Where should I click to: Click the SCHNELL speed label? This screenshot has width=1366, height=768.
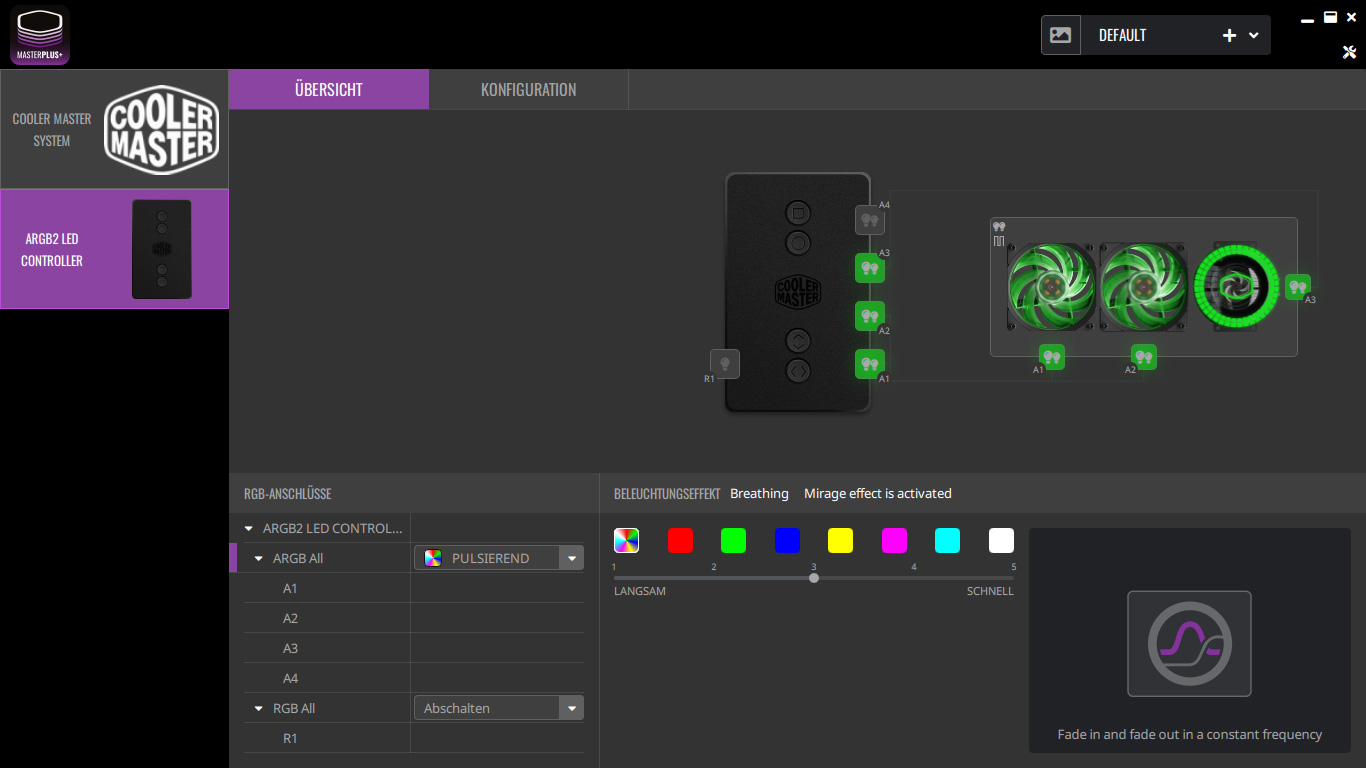pos(990,591)
